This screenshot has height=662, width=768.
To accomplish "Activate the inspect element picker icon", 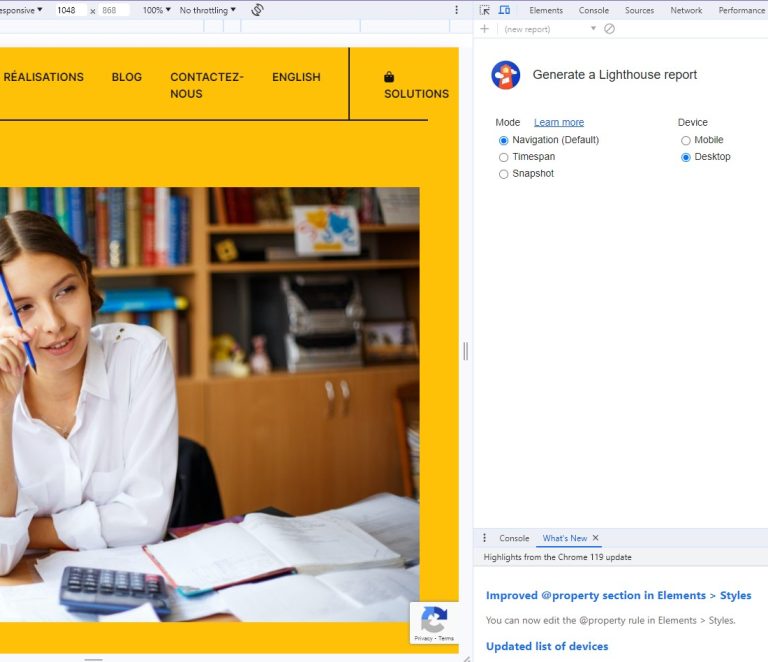I will tap(485, 10).
